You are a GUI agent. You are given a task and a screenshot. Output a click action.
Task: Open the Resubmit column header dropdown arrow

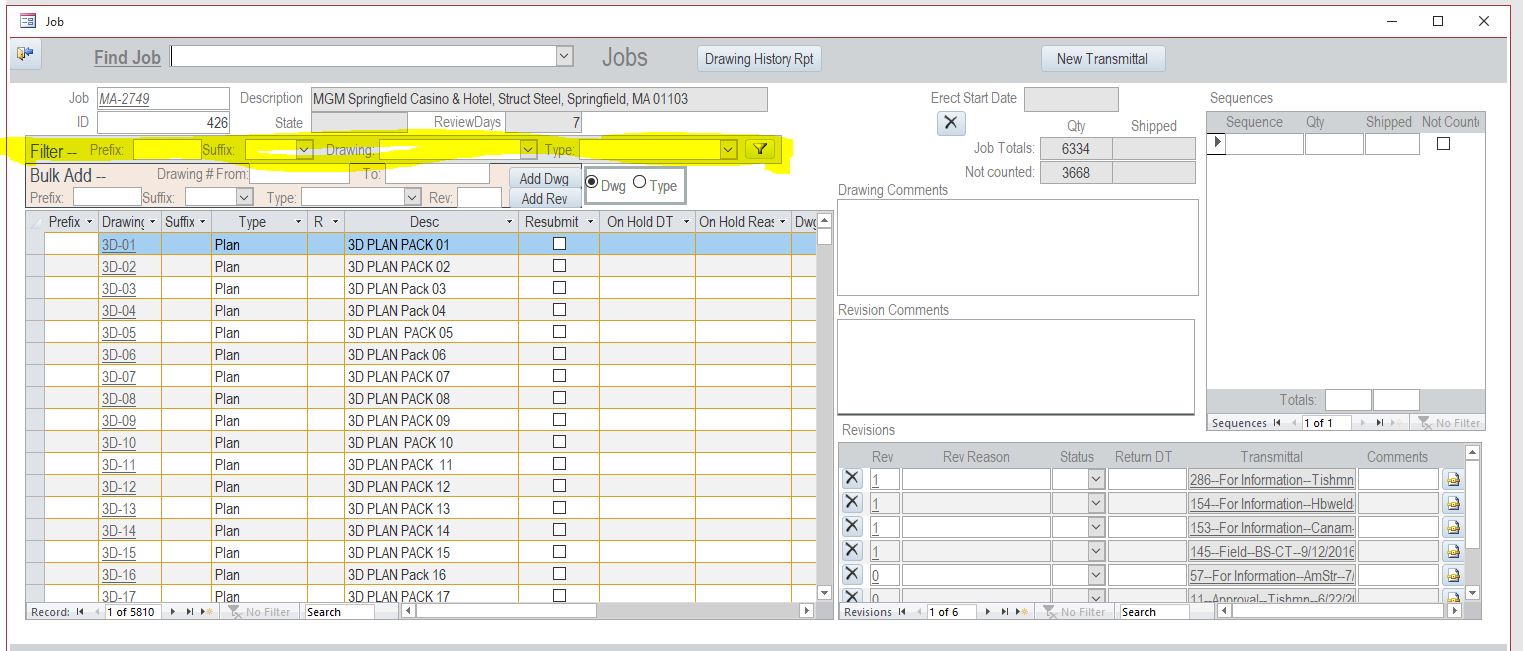click(590, 222)
